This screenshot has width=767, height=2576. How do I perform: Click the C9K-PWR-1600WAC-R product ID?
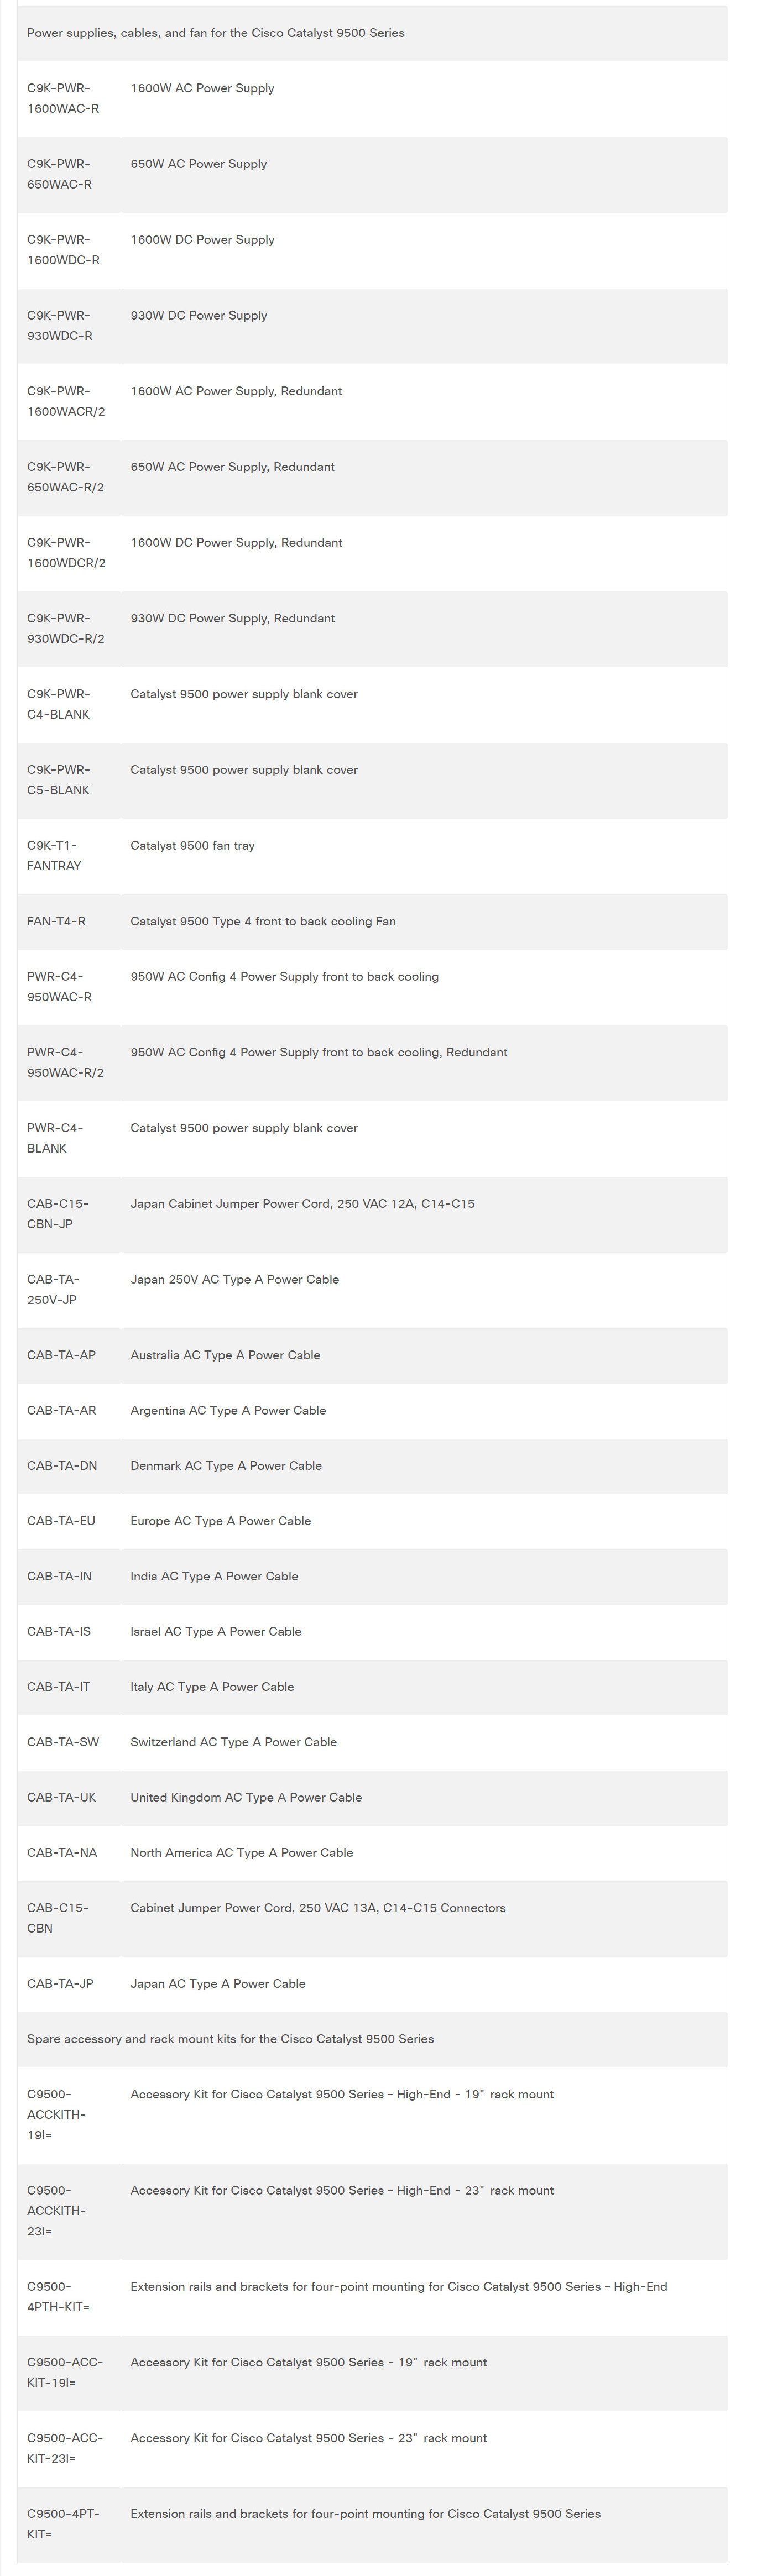pyautogui.click(x=63, y=98)
